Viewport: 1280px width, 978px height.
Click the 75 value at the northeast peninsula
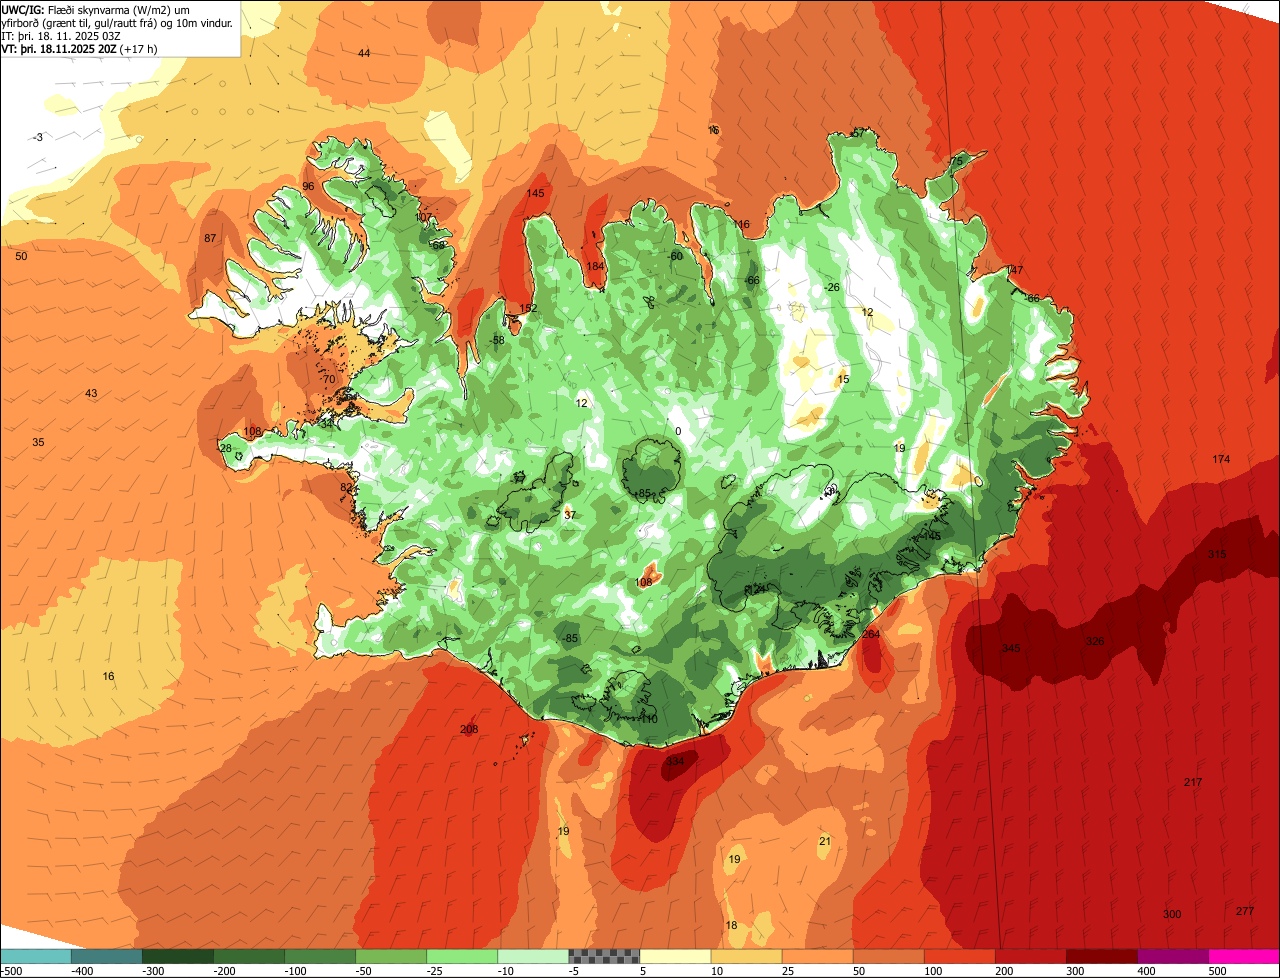click(x=956, y=161)
